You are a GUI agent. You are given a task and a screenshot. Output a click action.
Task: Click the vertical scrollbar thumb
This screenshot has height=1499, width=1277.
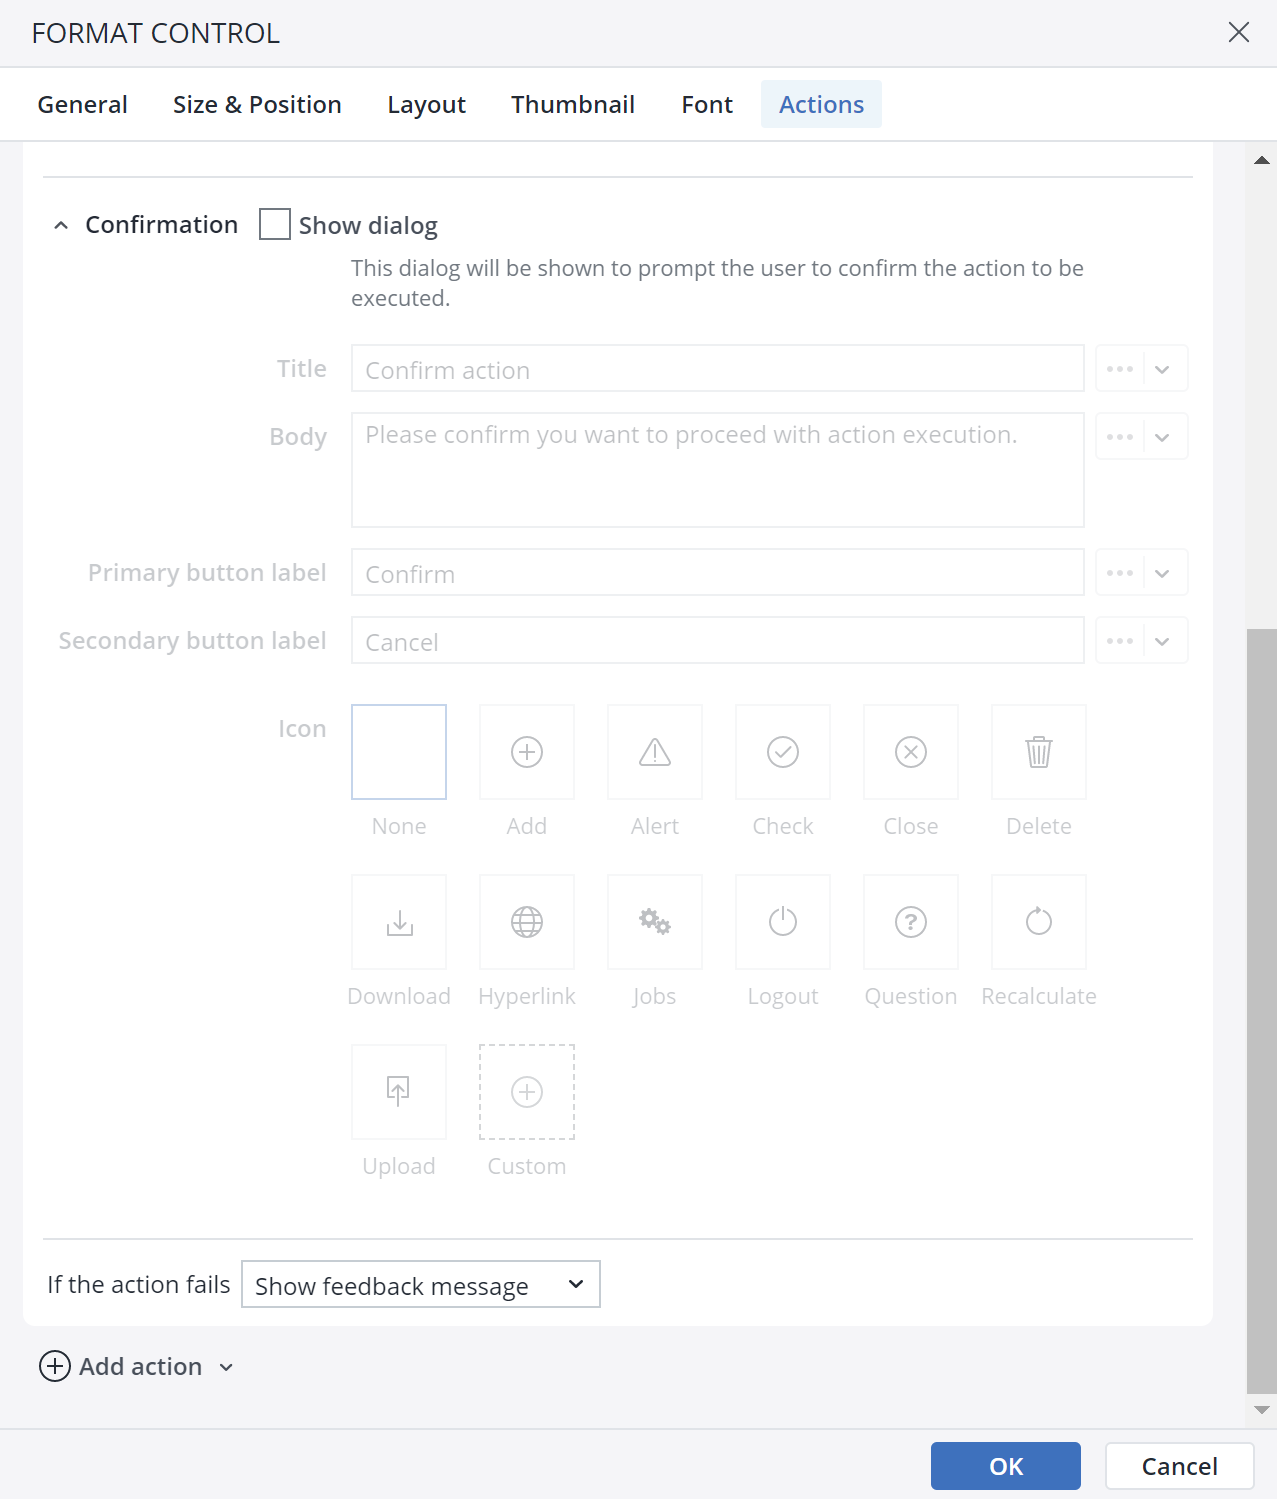(x=1262, y=1011)
